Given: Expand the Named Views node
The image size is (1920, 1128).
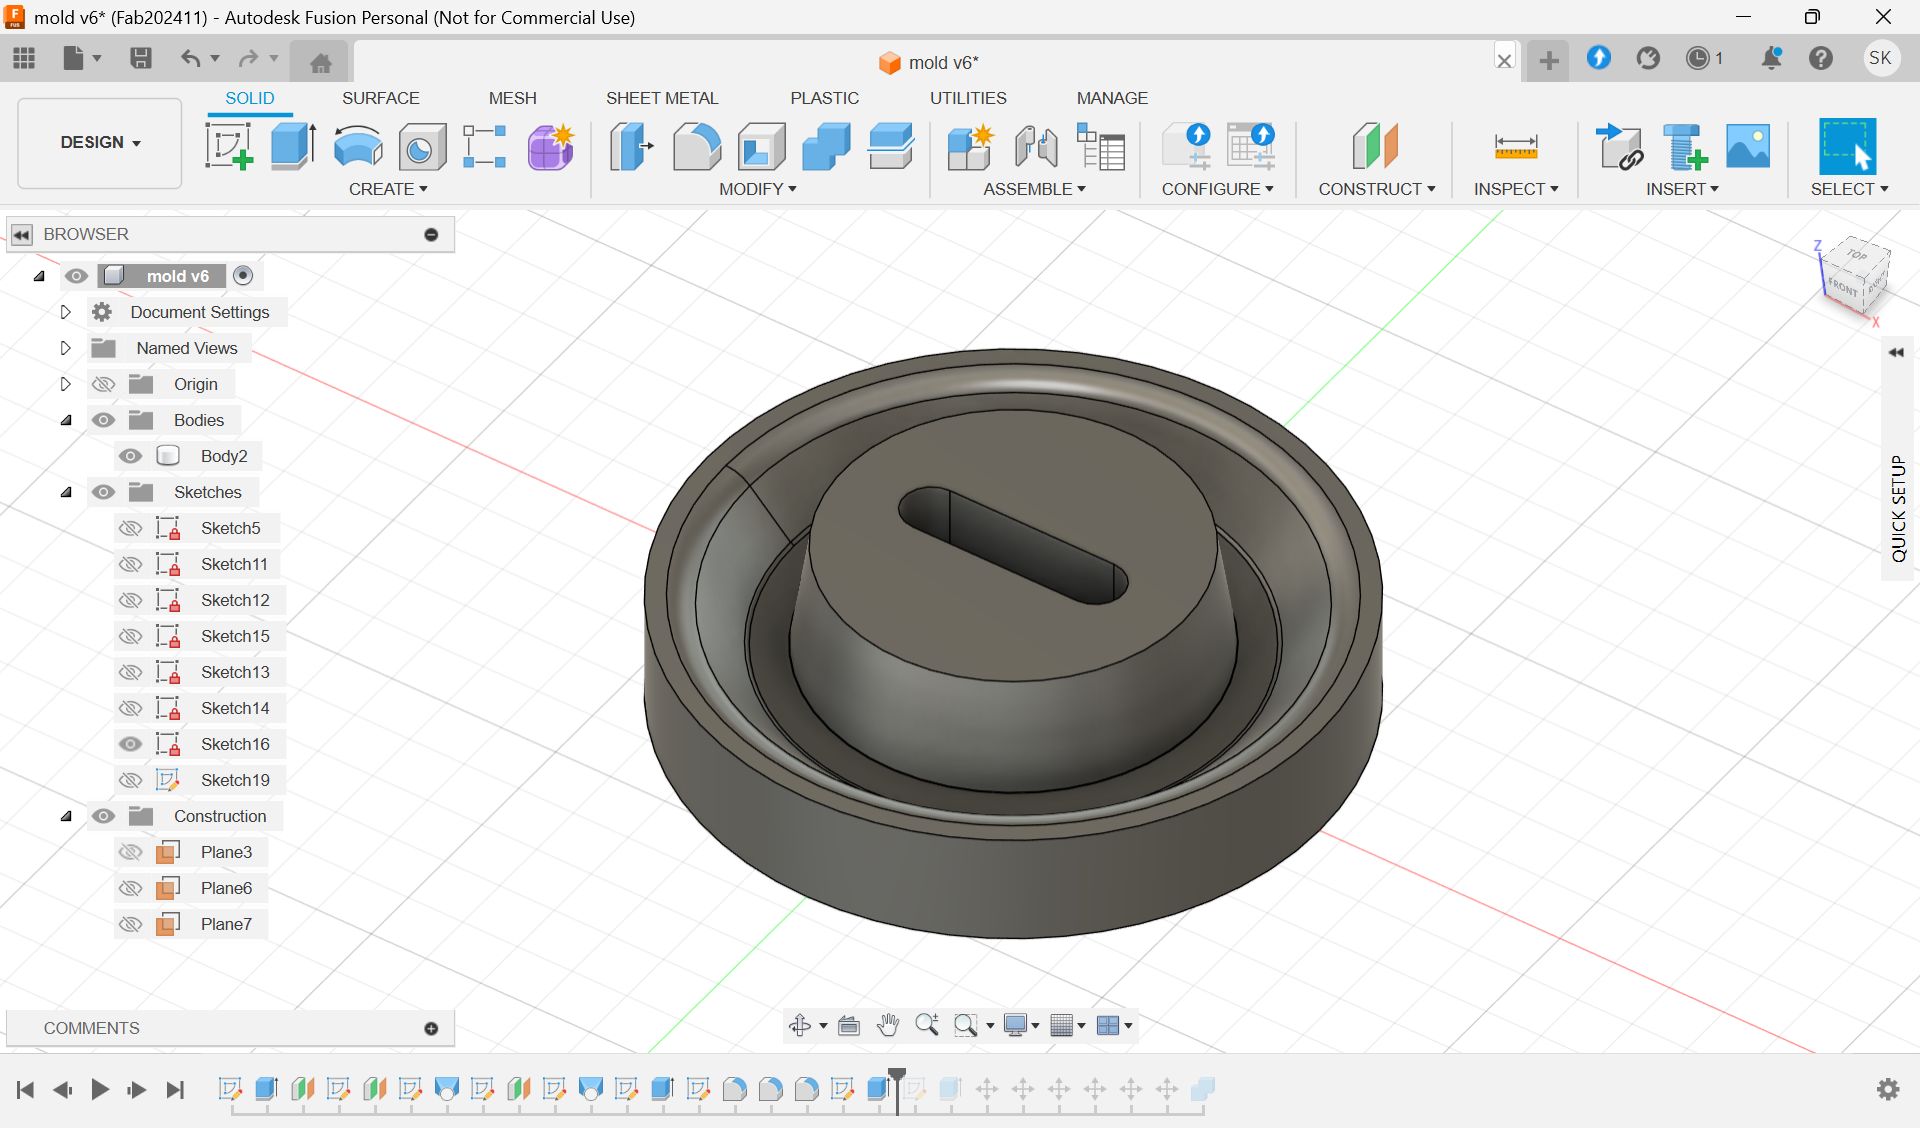Looking at the screenshot, I should (x=65, y=348).
